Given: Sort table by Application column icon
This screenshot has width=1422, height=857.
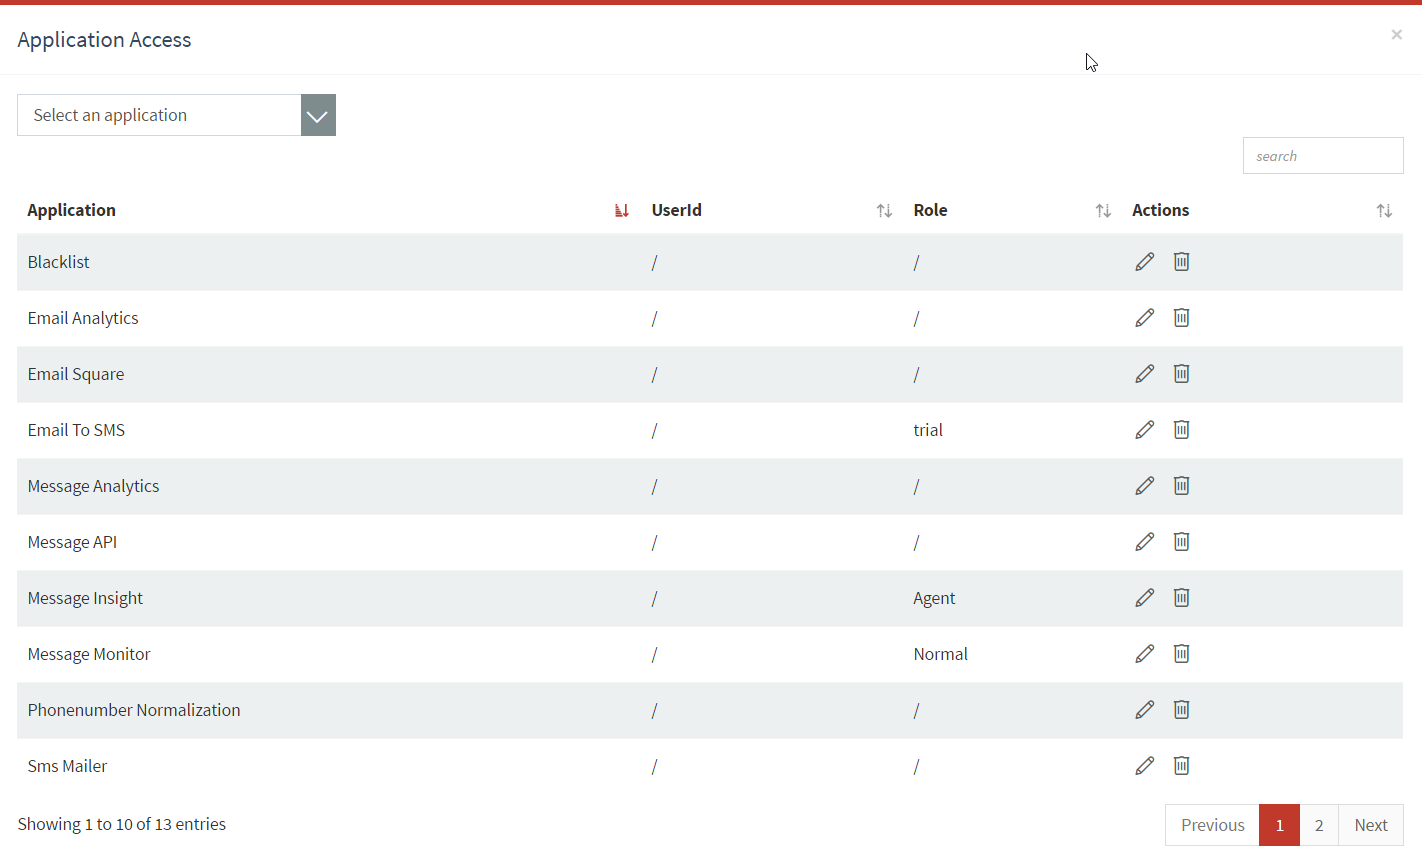Looking at the screenshot, I should 622,210.
